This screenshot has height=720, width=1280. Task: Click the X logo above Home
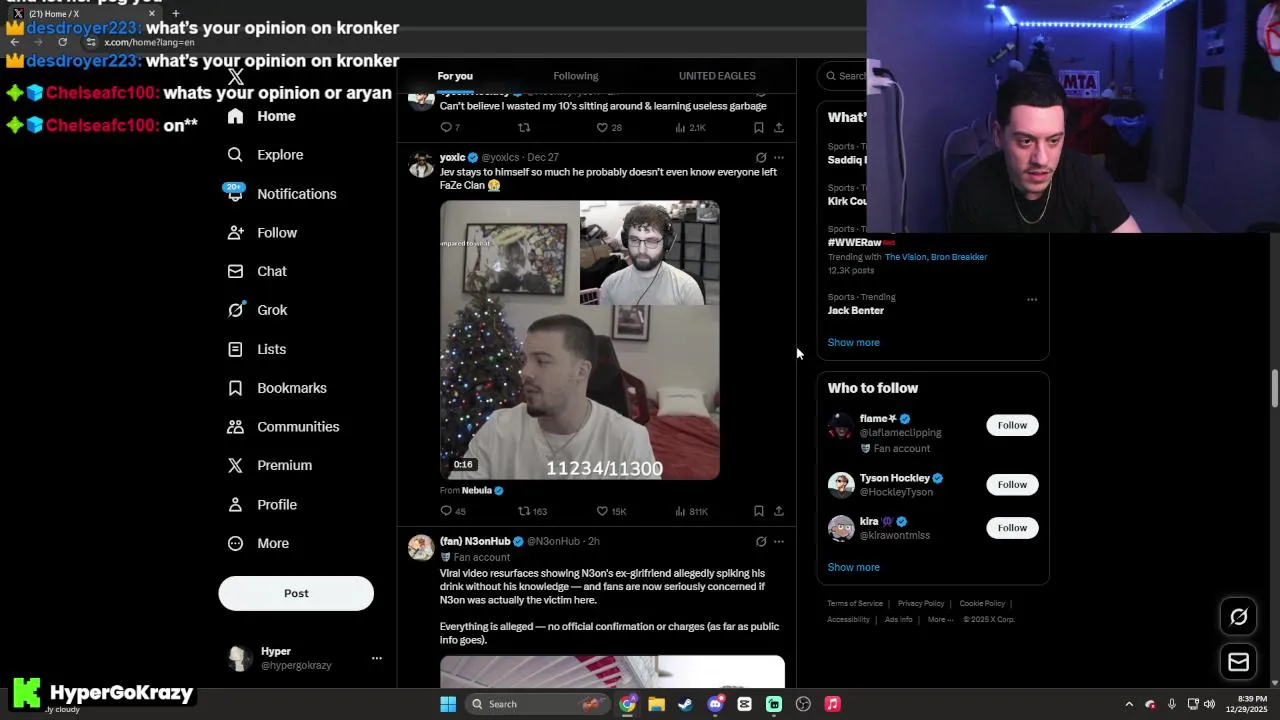[x=235, y=77]
